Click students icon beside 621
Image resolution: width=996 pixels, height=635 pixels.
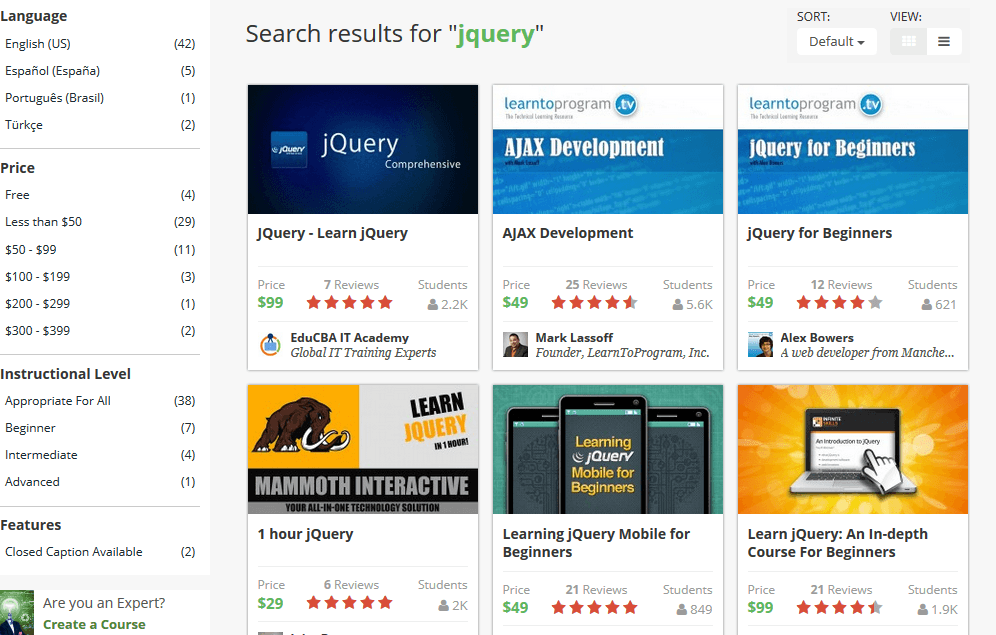coord(927,305)
